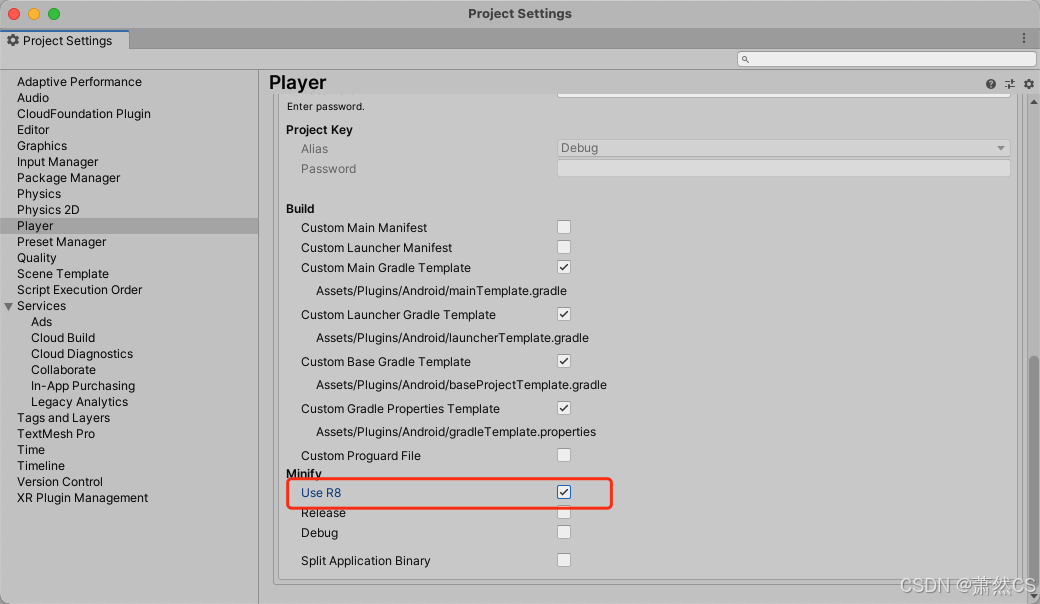Screen dimensions: 1040x604
Task: Uncheck Custom Main Gradle Template
Action: click(564, 267)
